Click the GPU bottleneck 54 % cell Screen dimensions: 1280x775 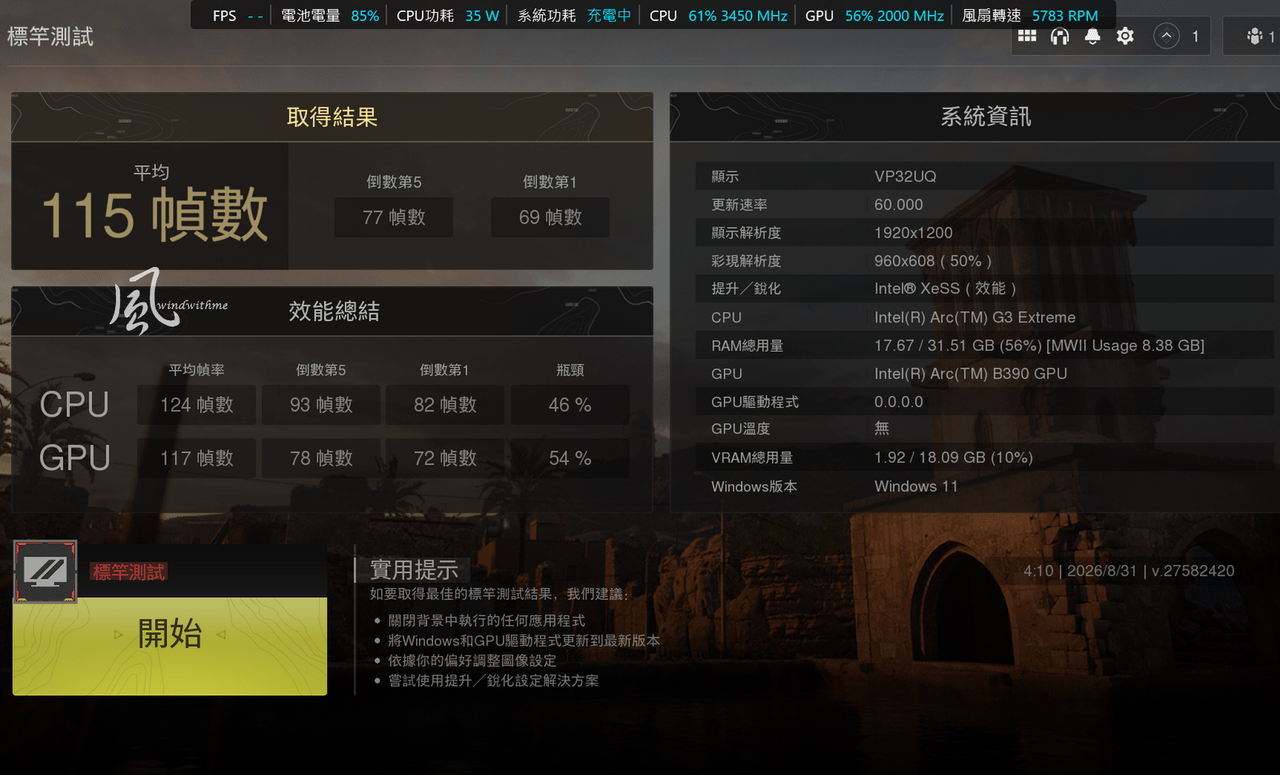[570, 458]
